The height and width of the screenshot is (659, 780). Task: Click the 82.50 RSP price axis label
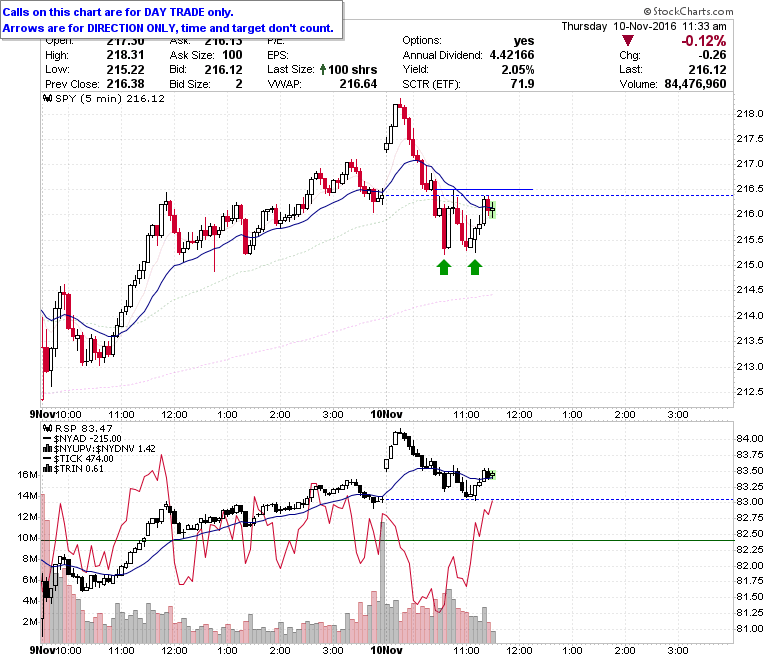pos(750,533)
